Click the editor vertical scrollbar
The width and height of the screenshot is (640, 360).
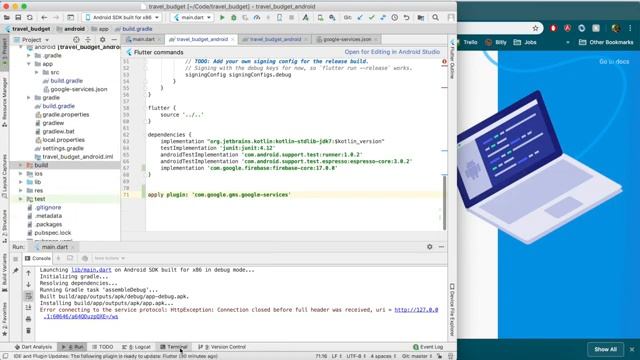tap(444, 203)
